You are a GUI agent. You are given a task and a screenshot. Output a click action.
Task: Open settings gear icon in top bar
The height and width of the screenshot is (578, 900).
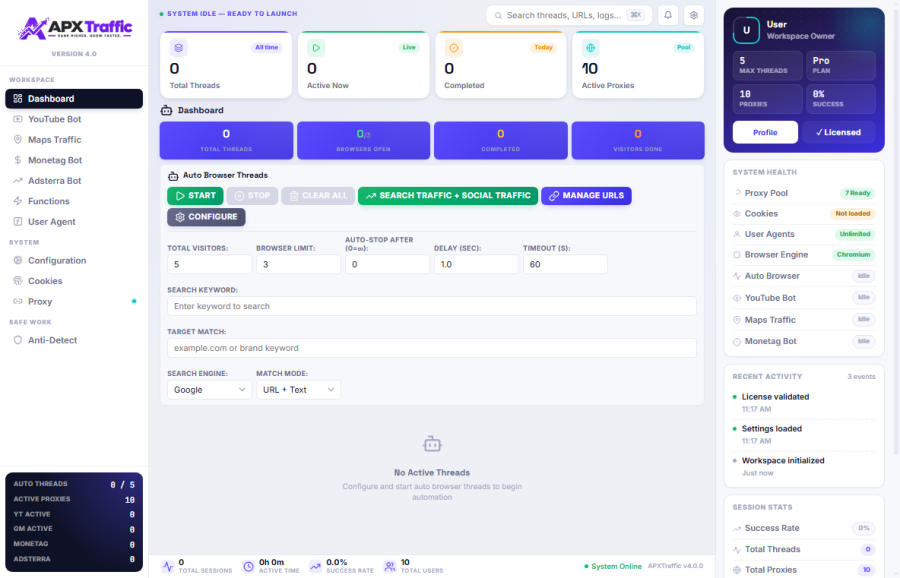(x=694, y=15)
